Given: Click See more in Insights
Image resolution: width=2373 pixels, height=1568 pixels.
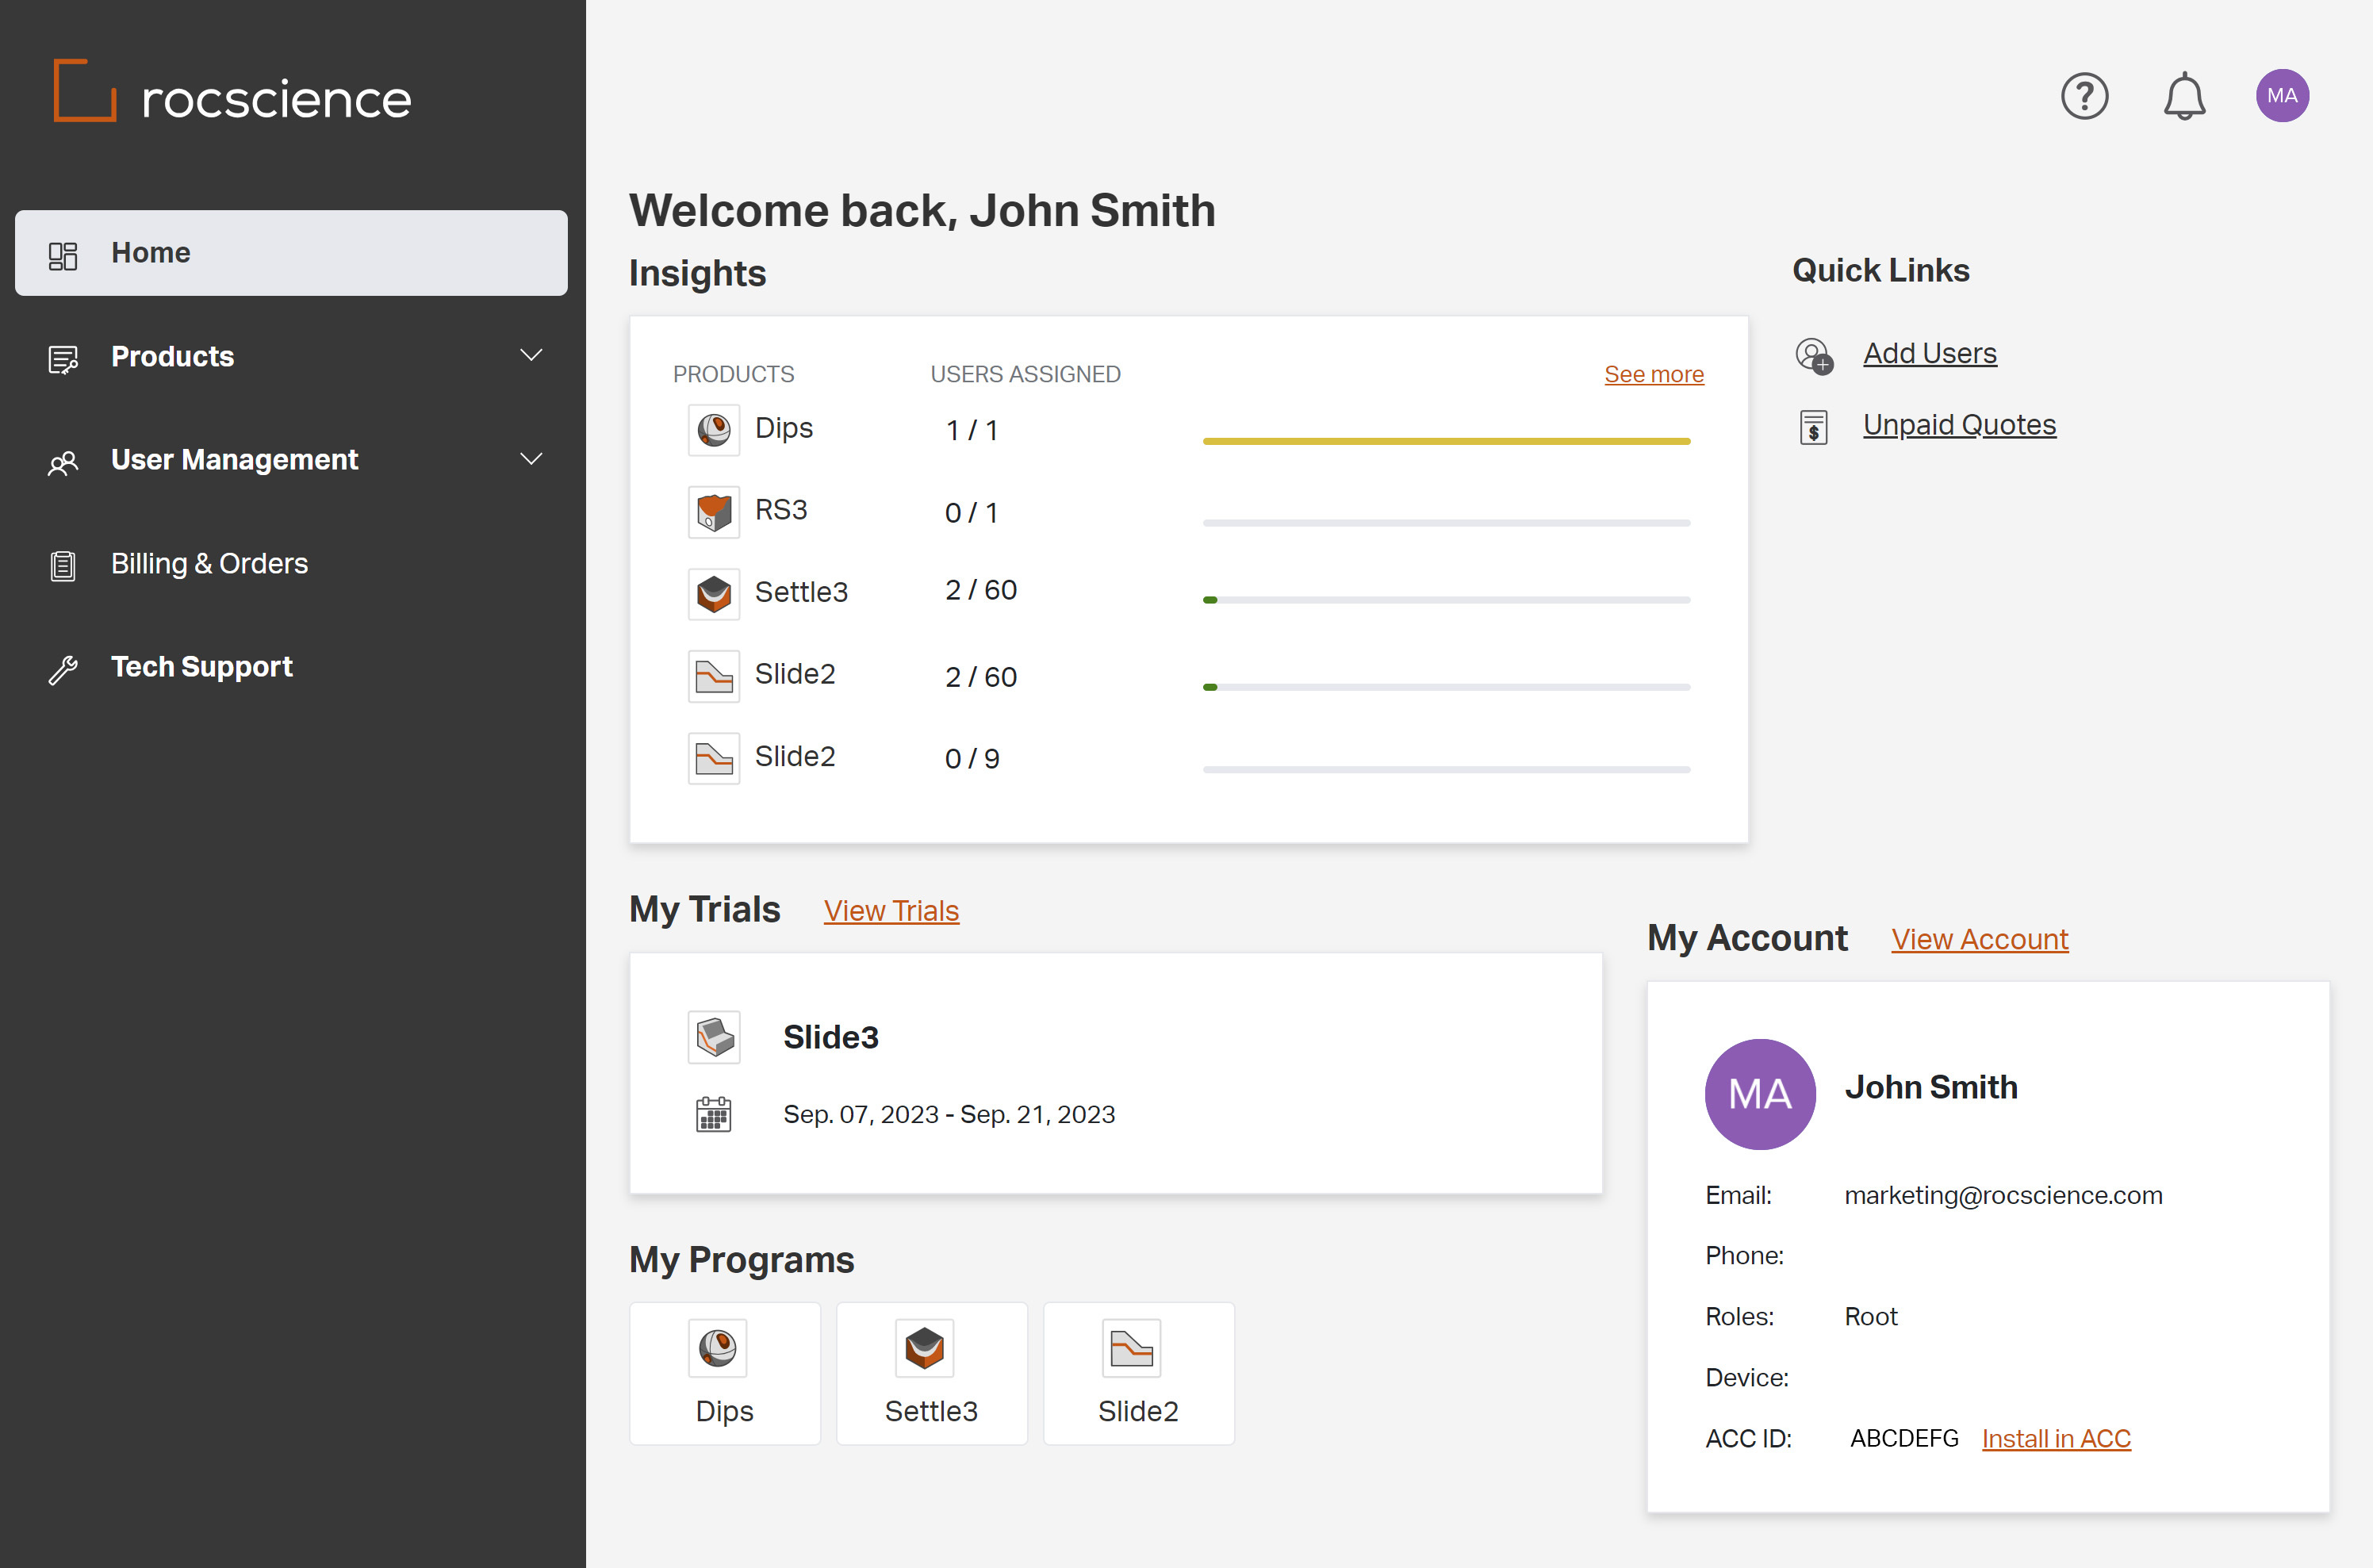Looking at the screenshot, I should [1654, 374].
